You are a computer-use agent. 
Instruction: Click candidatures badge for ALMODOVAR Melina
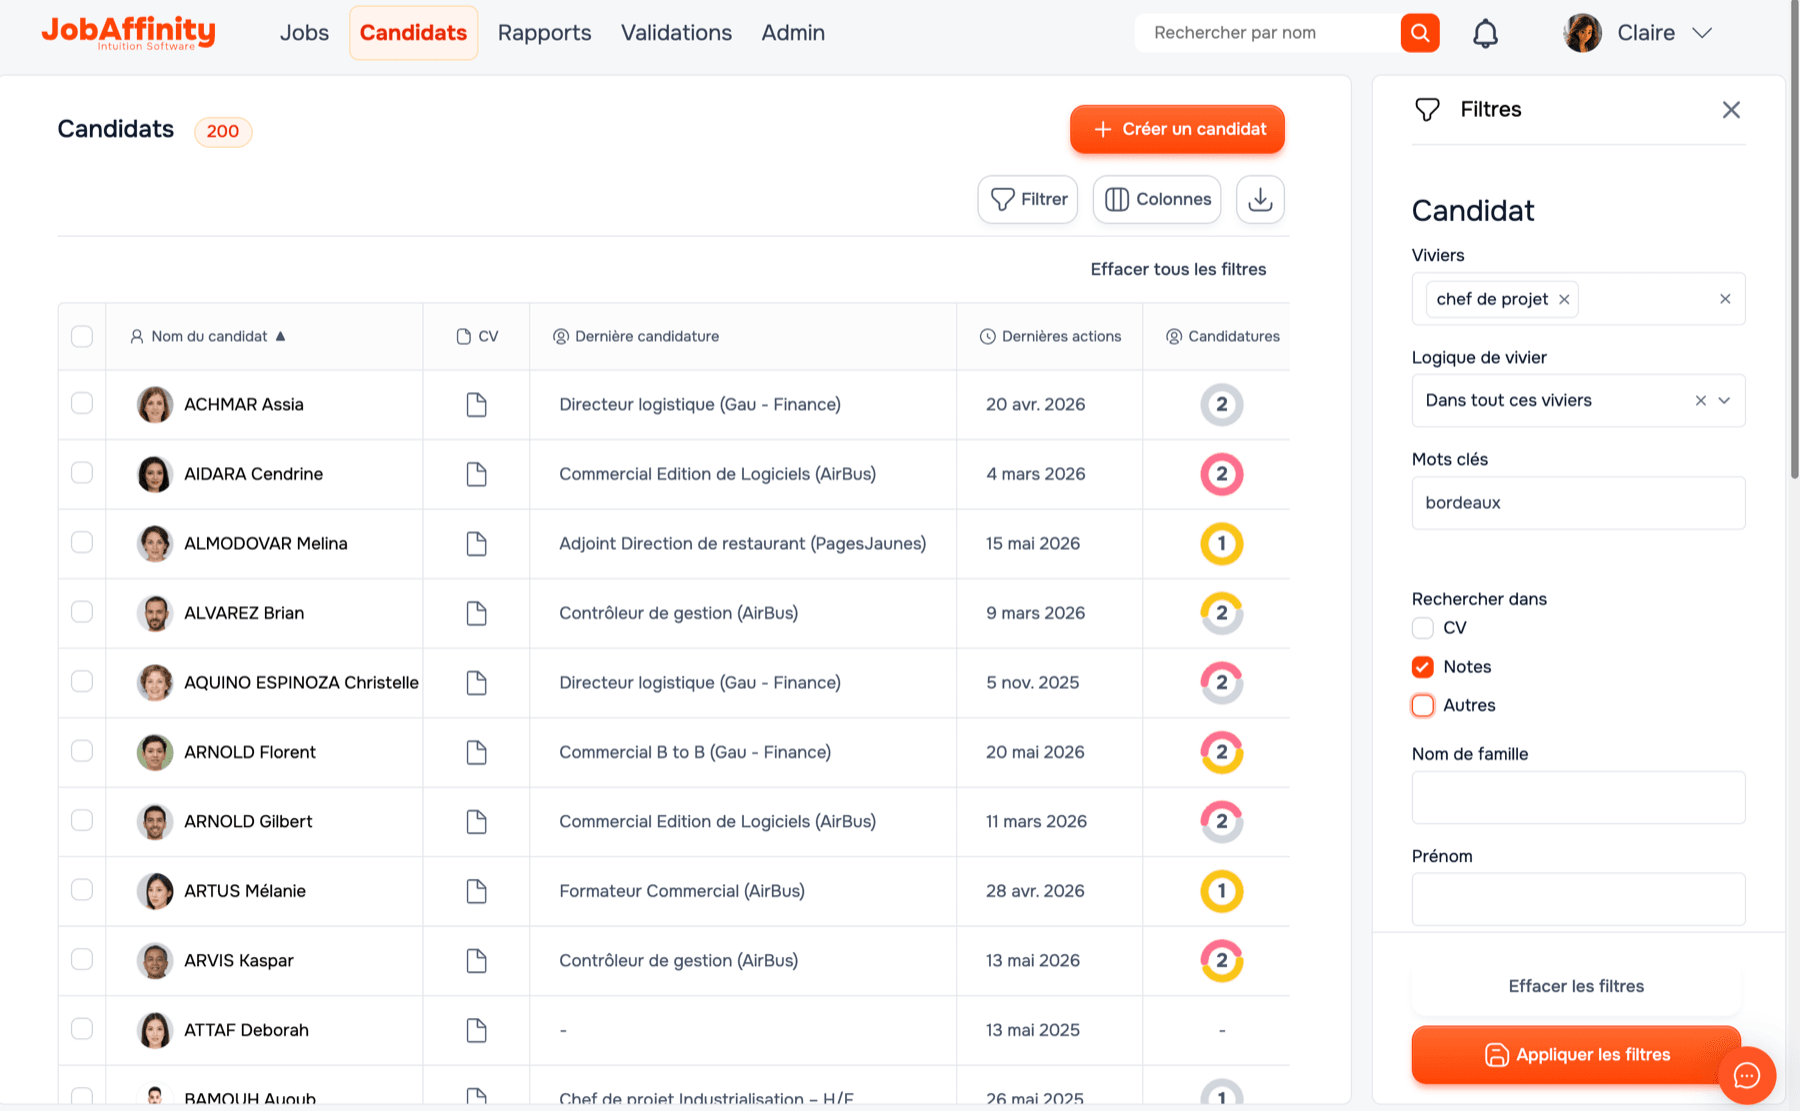(1221, 544)
